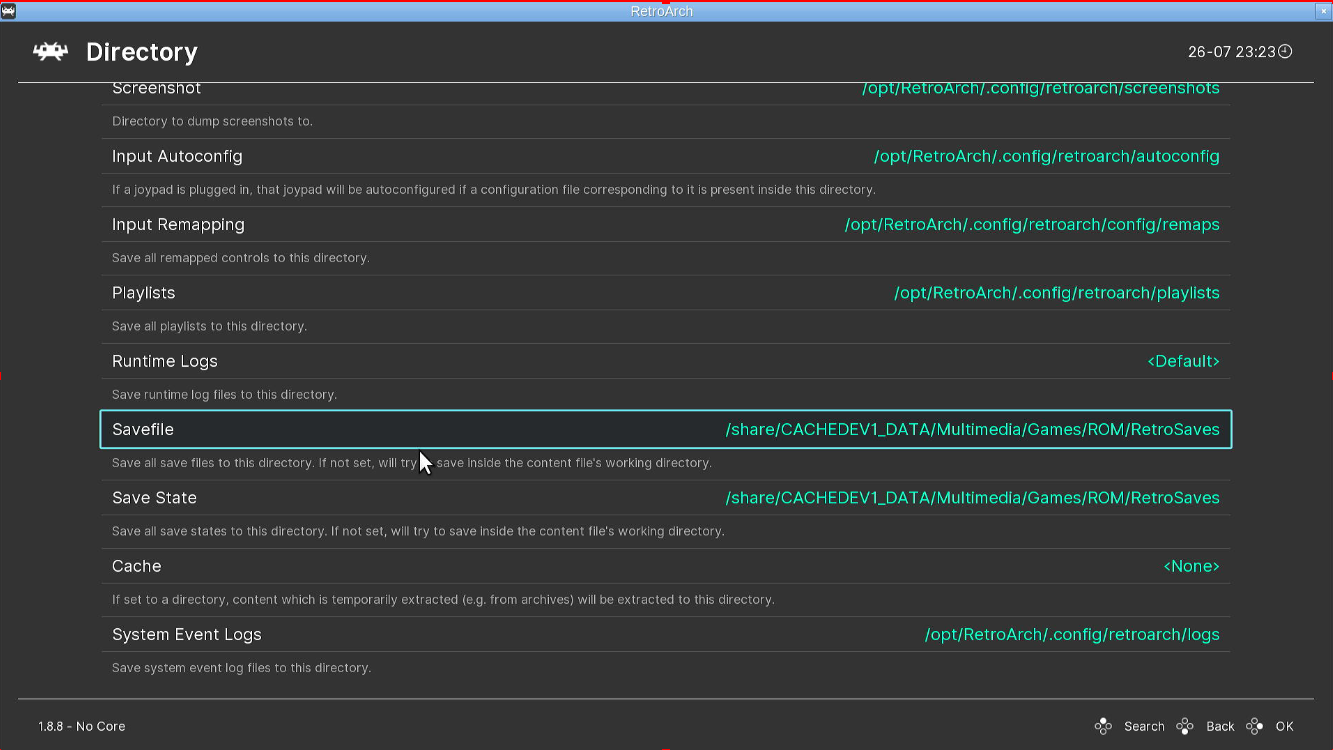Screen dimensions: 1333x750
Task: Select the Savefile directory entry
Action: click(666, 429)
